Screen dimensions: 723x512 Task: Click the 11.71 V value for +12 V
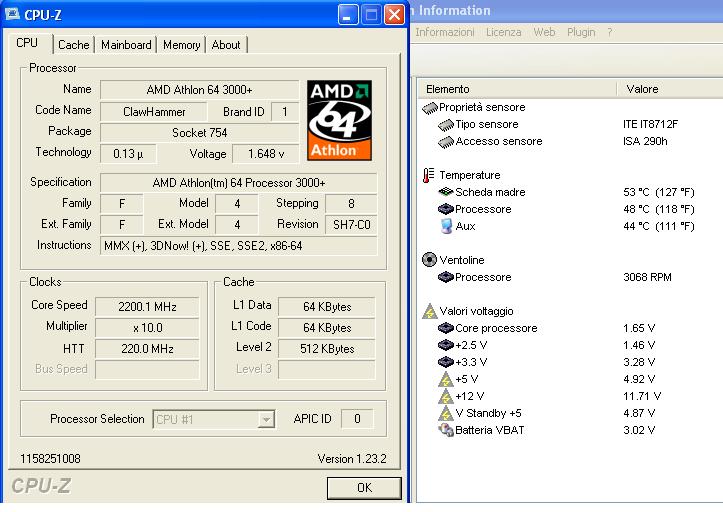(642, 396)
